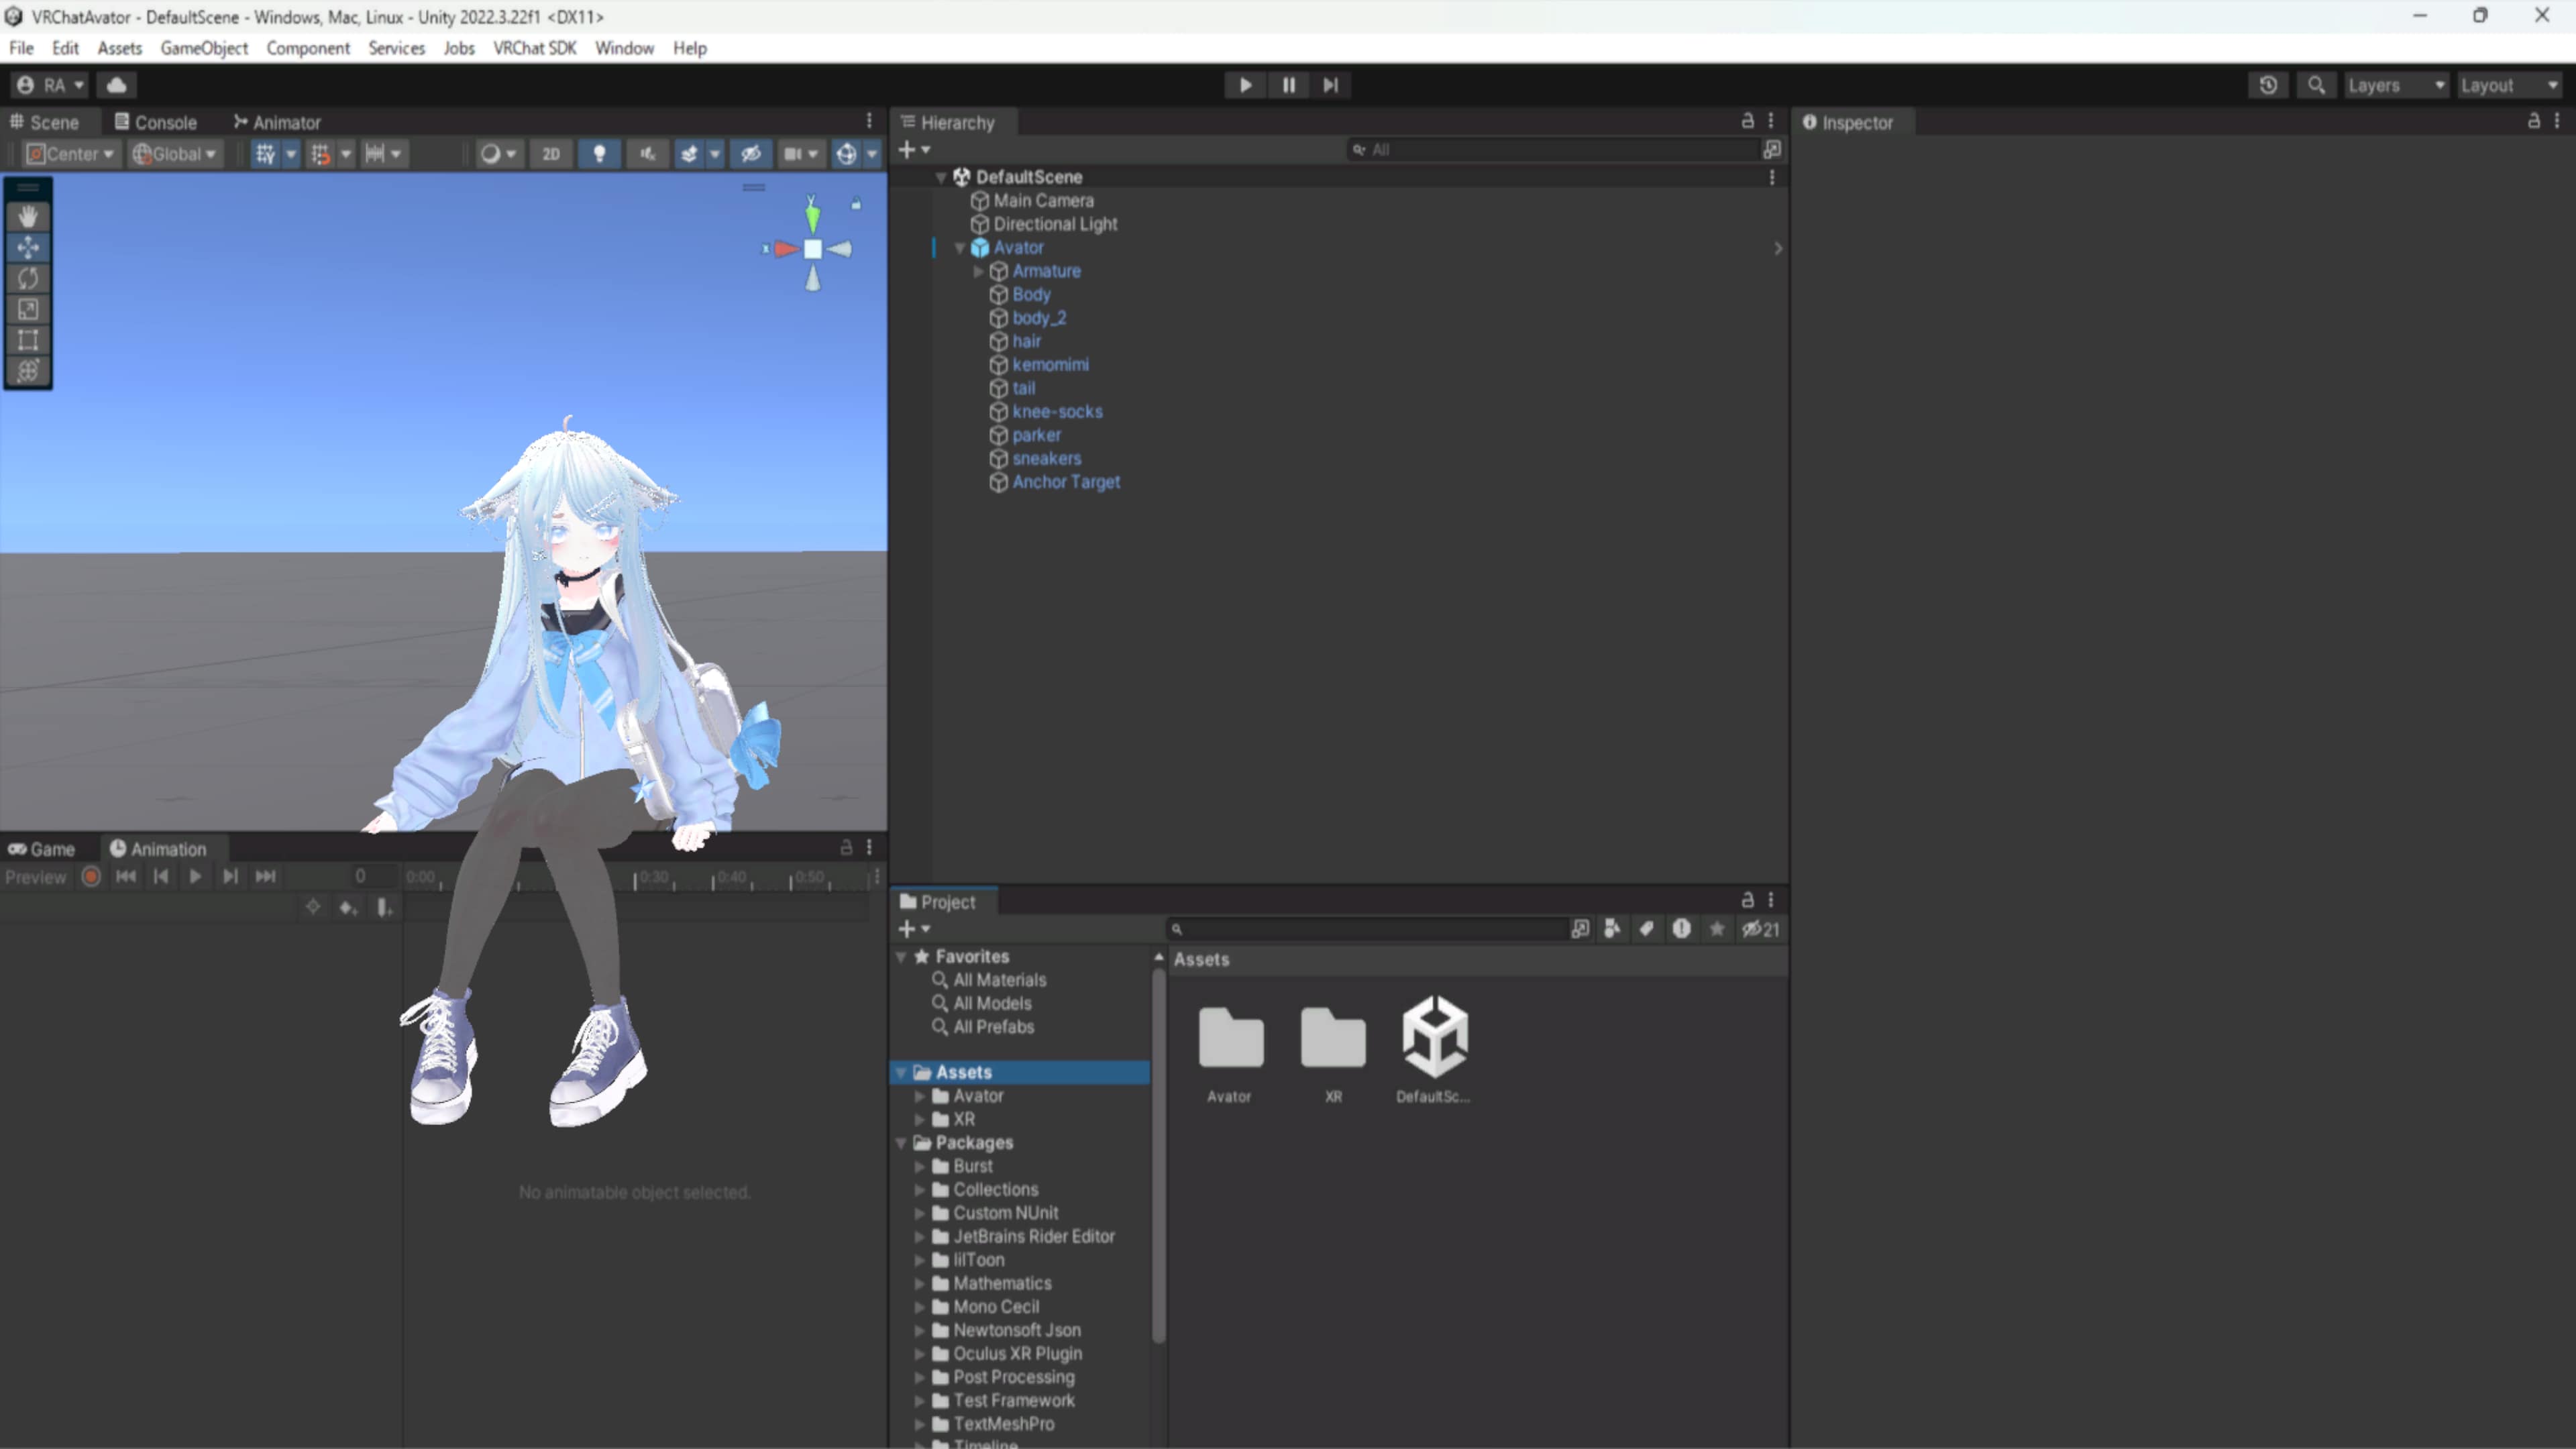
Task: Open the Center pivot dropdown
Action: [70, 154]
